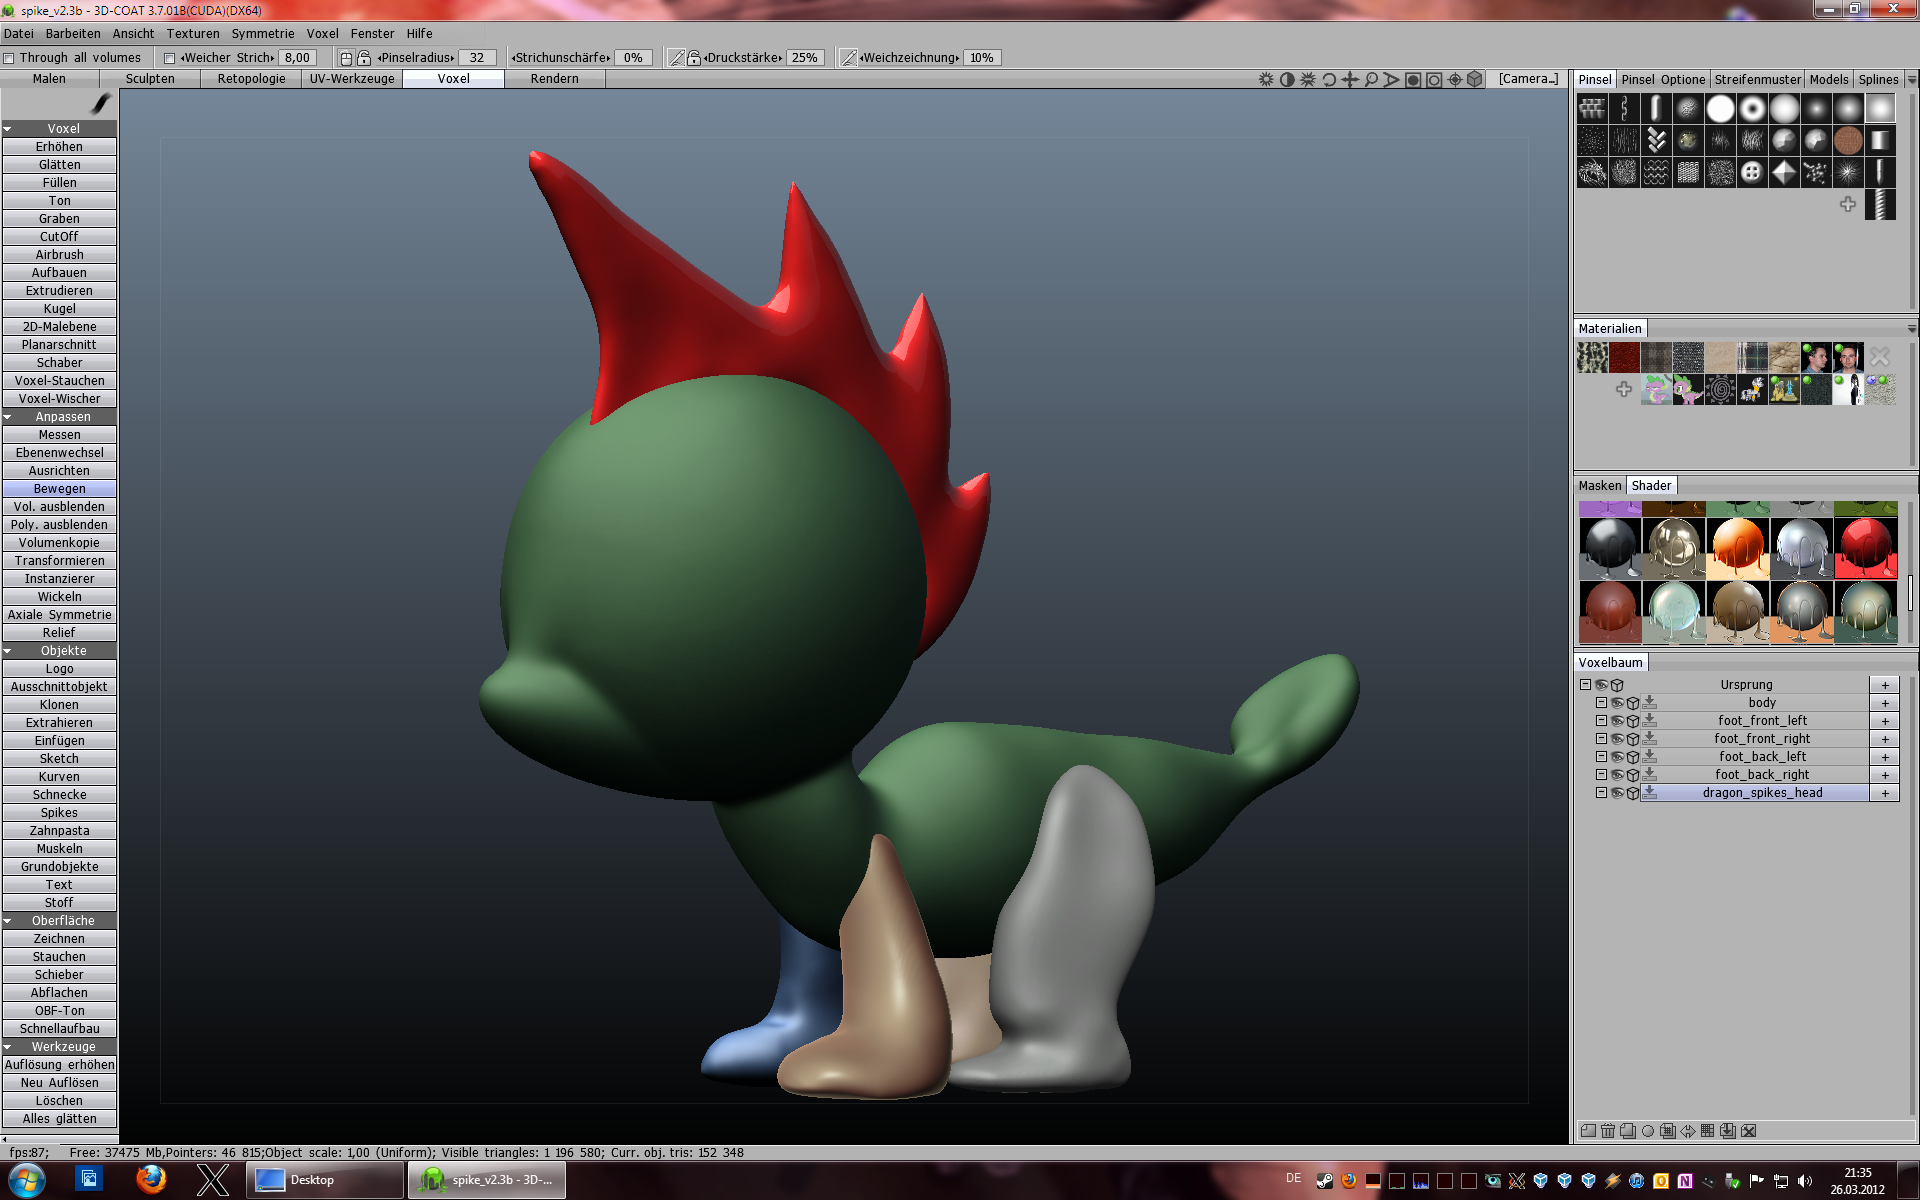The image size is (1920, 1200).
Task: Click the contrast half-circle icon
Action: 1287,80
